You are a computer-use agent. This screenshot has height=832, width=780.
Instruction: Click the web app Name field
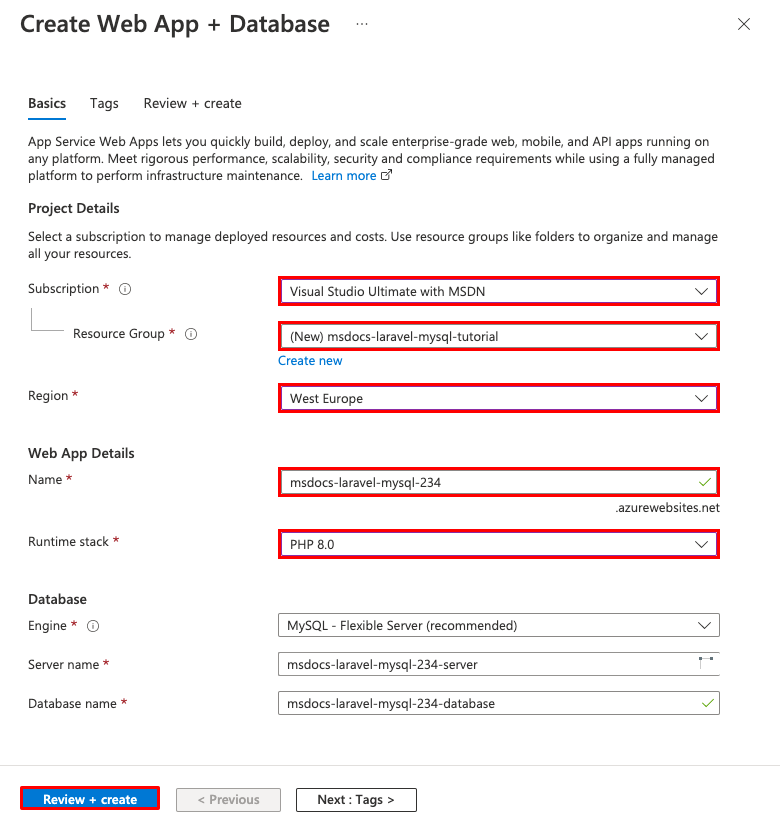coord(490,482)
